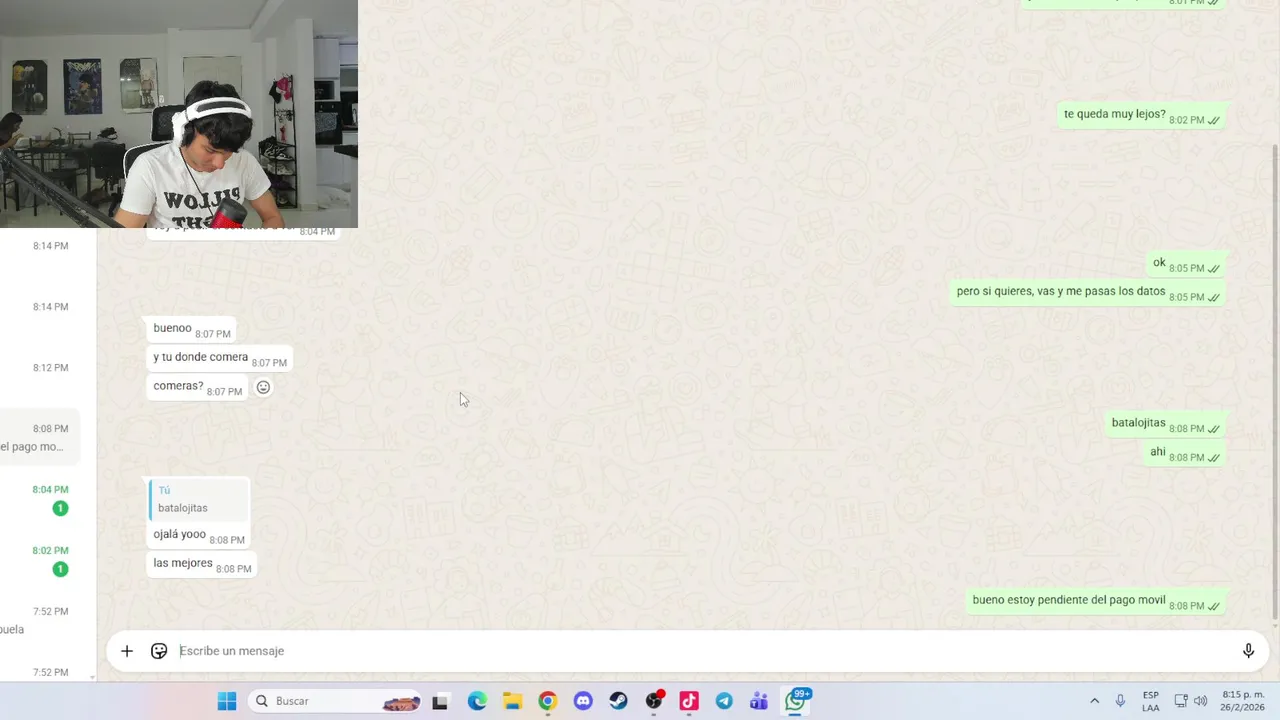Click the chat area vertical scrollbar
The height and width of the screenshot is (720, 1280).
pyautogui.click(x=1275, y=380)
